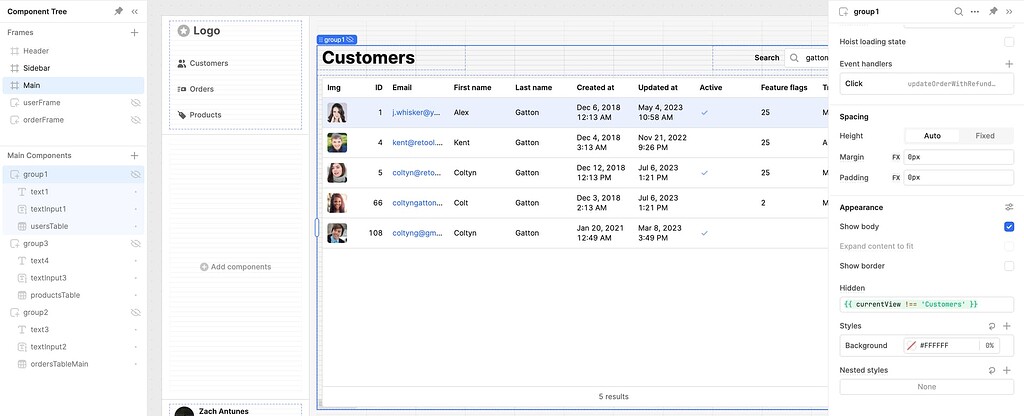Viewport: 1024px width, 416px height.
Task: Toggle visibility of group2
Action: tap(136, 313)
